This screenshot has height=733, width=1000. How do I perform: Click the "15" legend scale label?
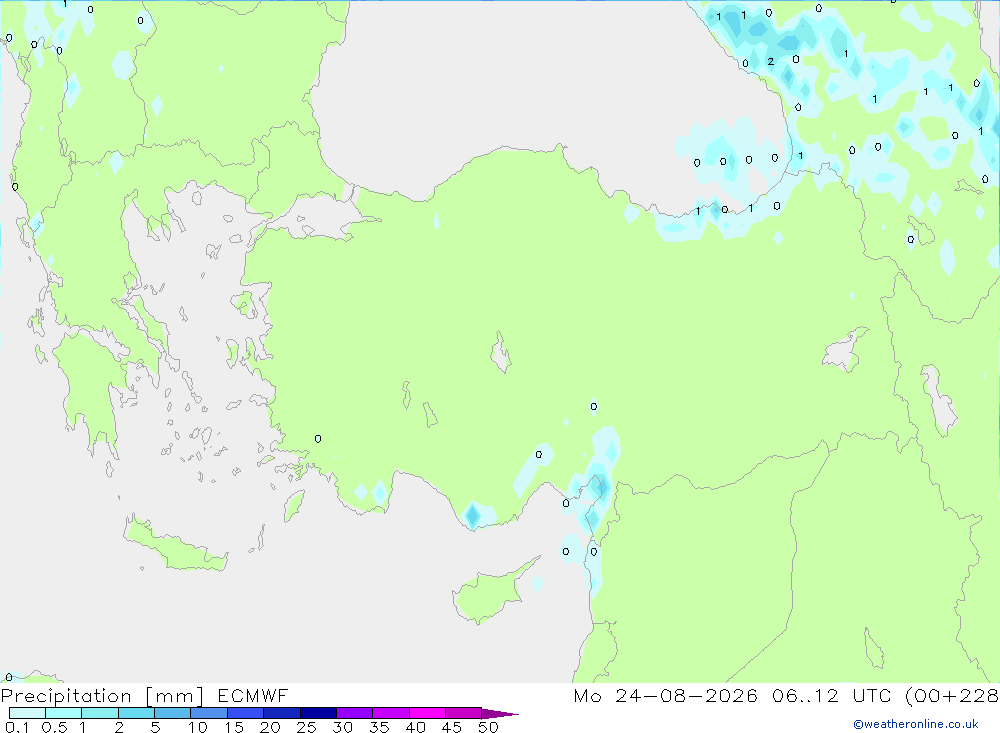(x=234, y=727)
